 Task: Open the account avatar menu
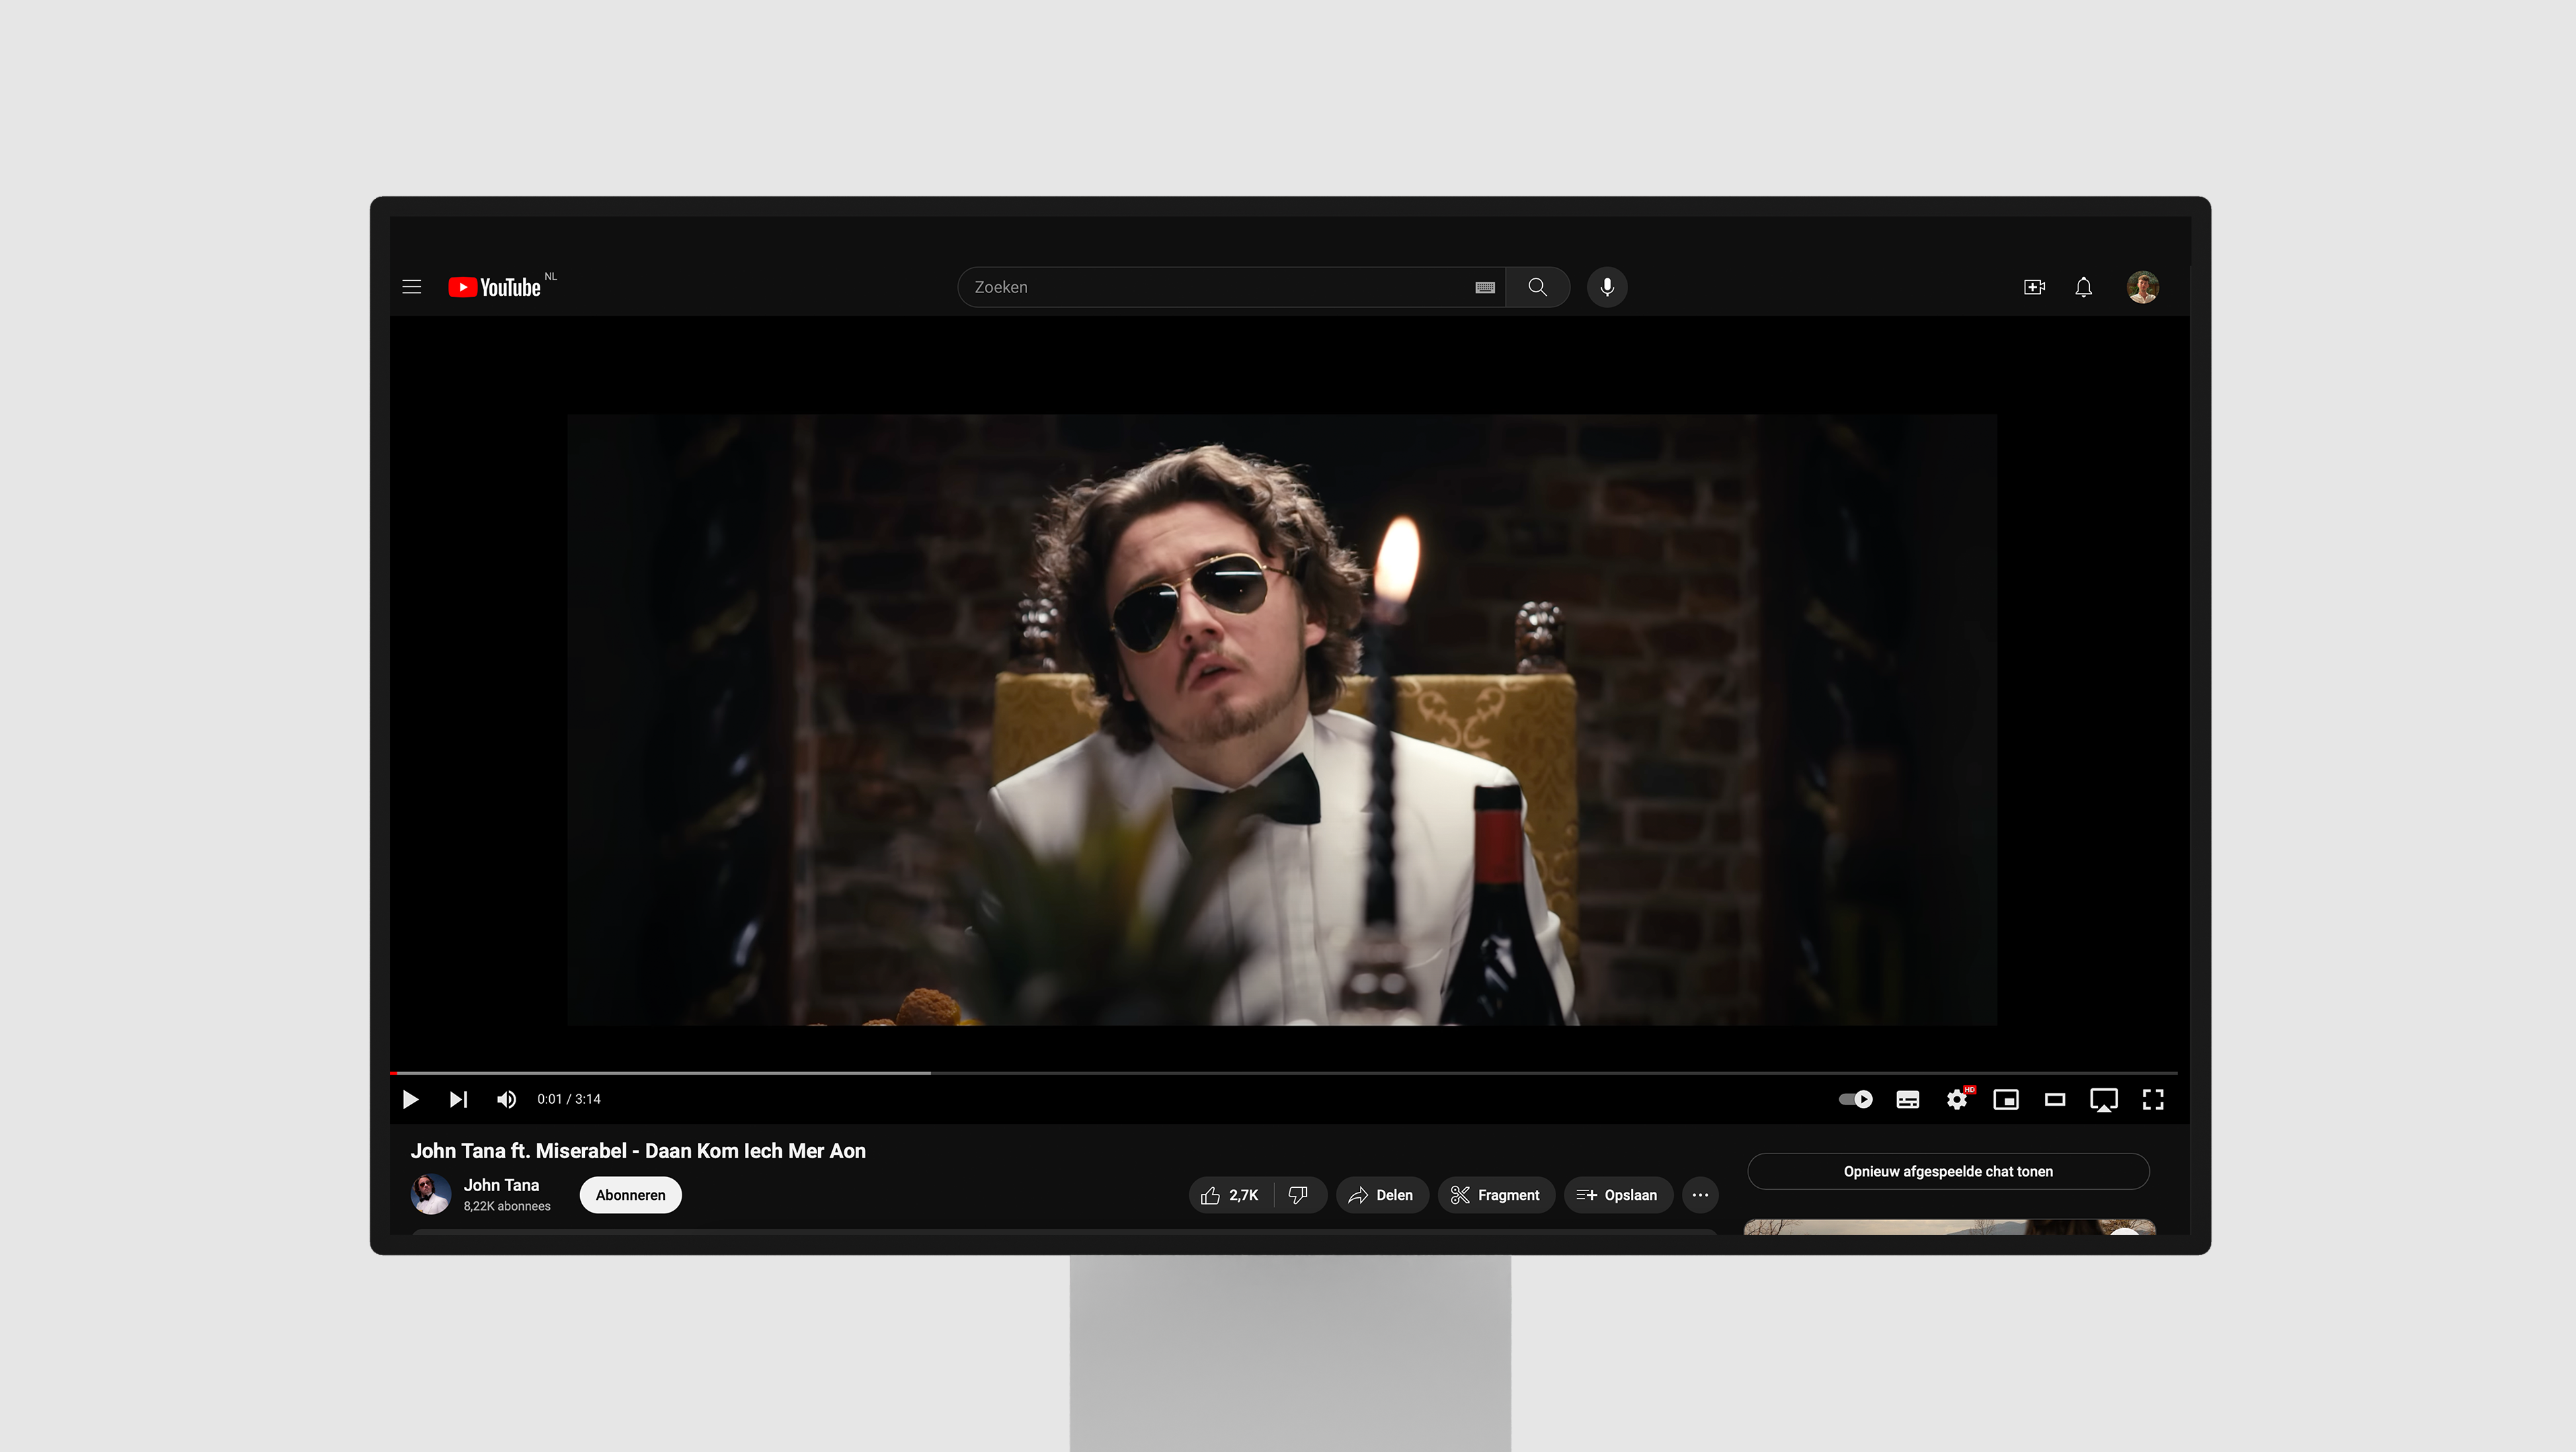(2142, 287)
